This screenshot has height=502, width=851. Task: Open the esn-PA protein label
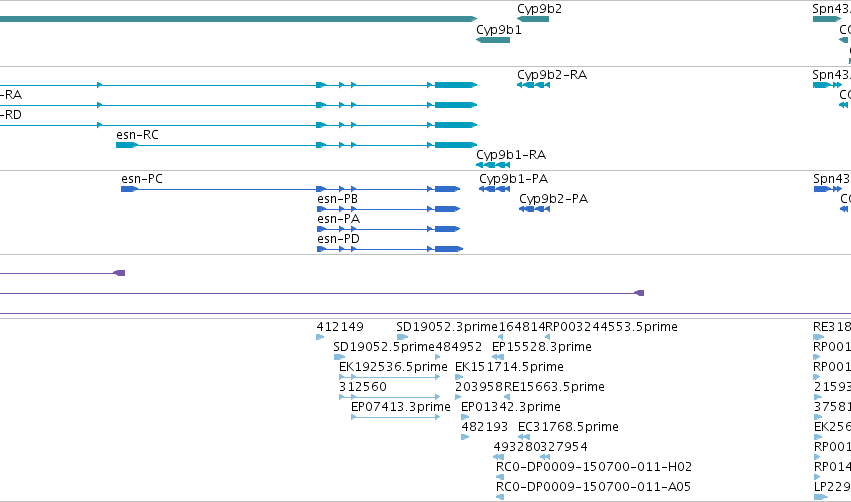tap(339, 219)
